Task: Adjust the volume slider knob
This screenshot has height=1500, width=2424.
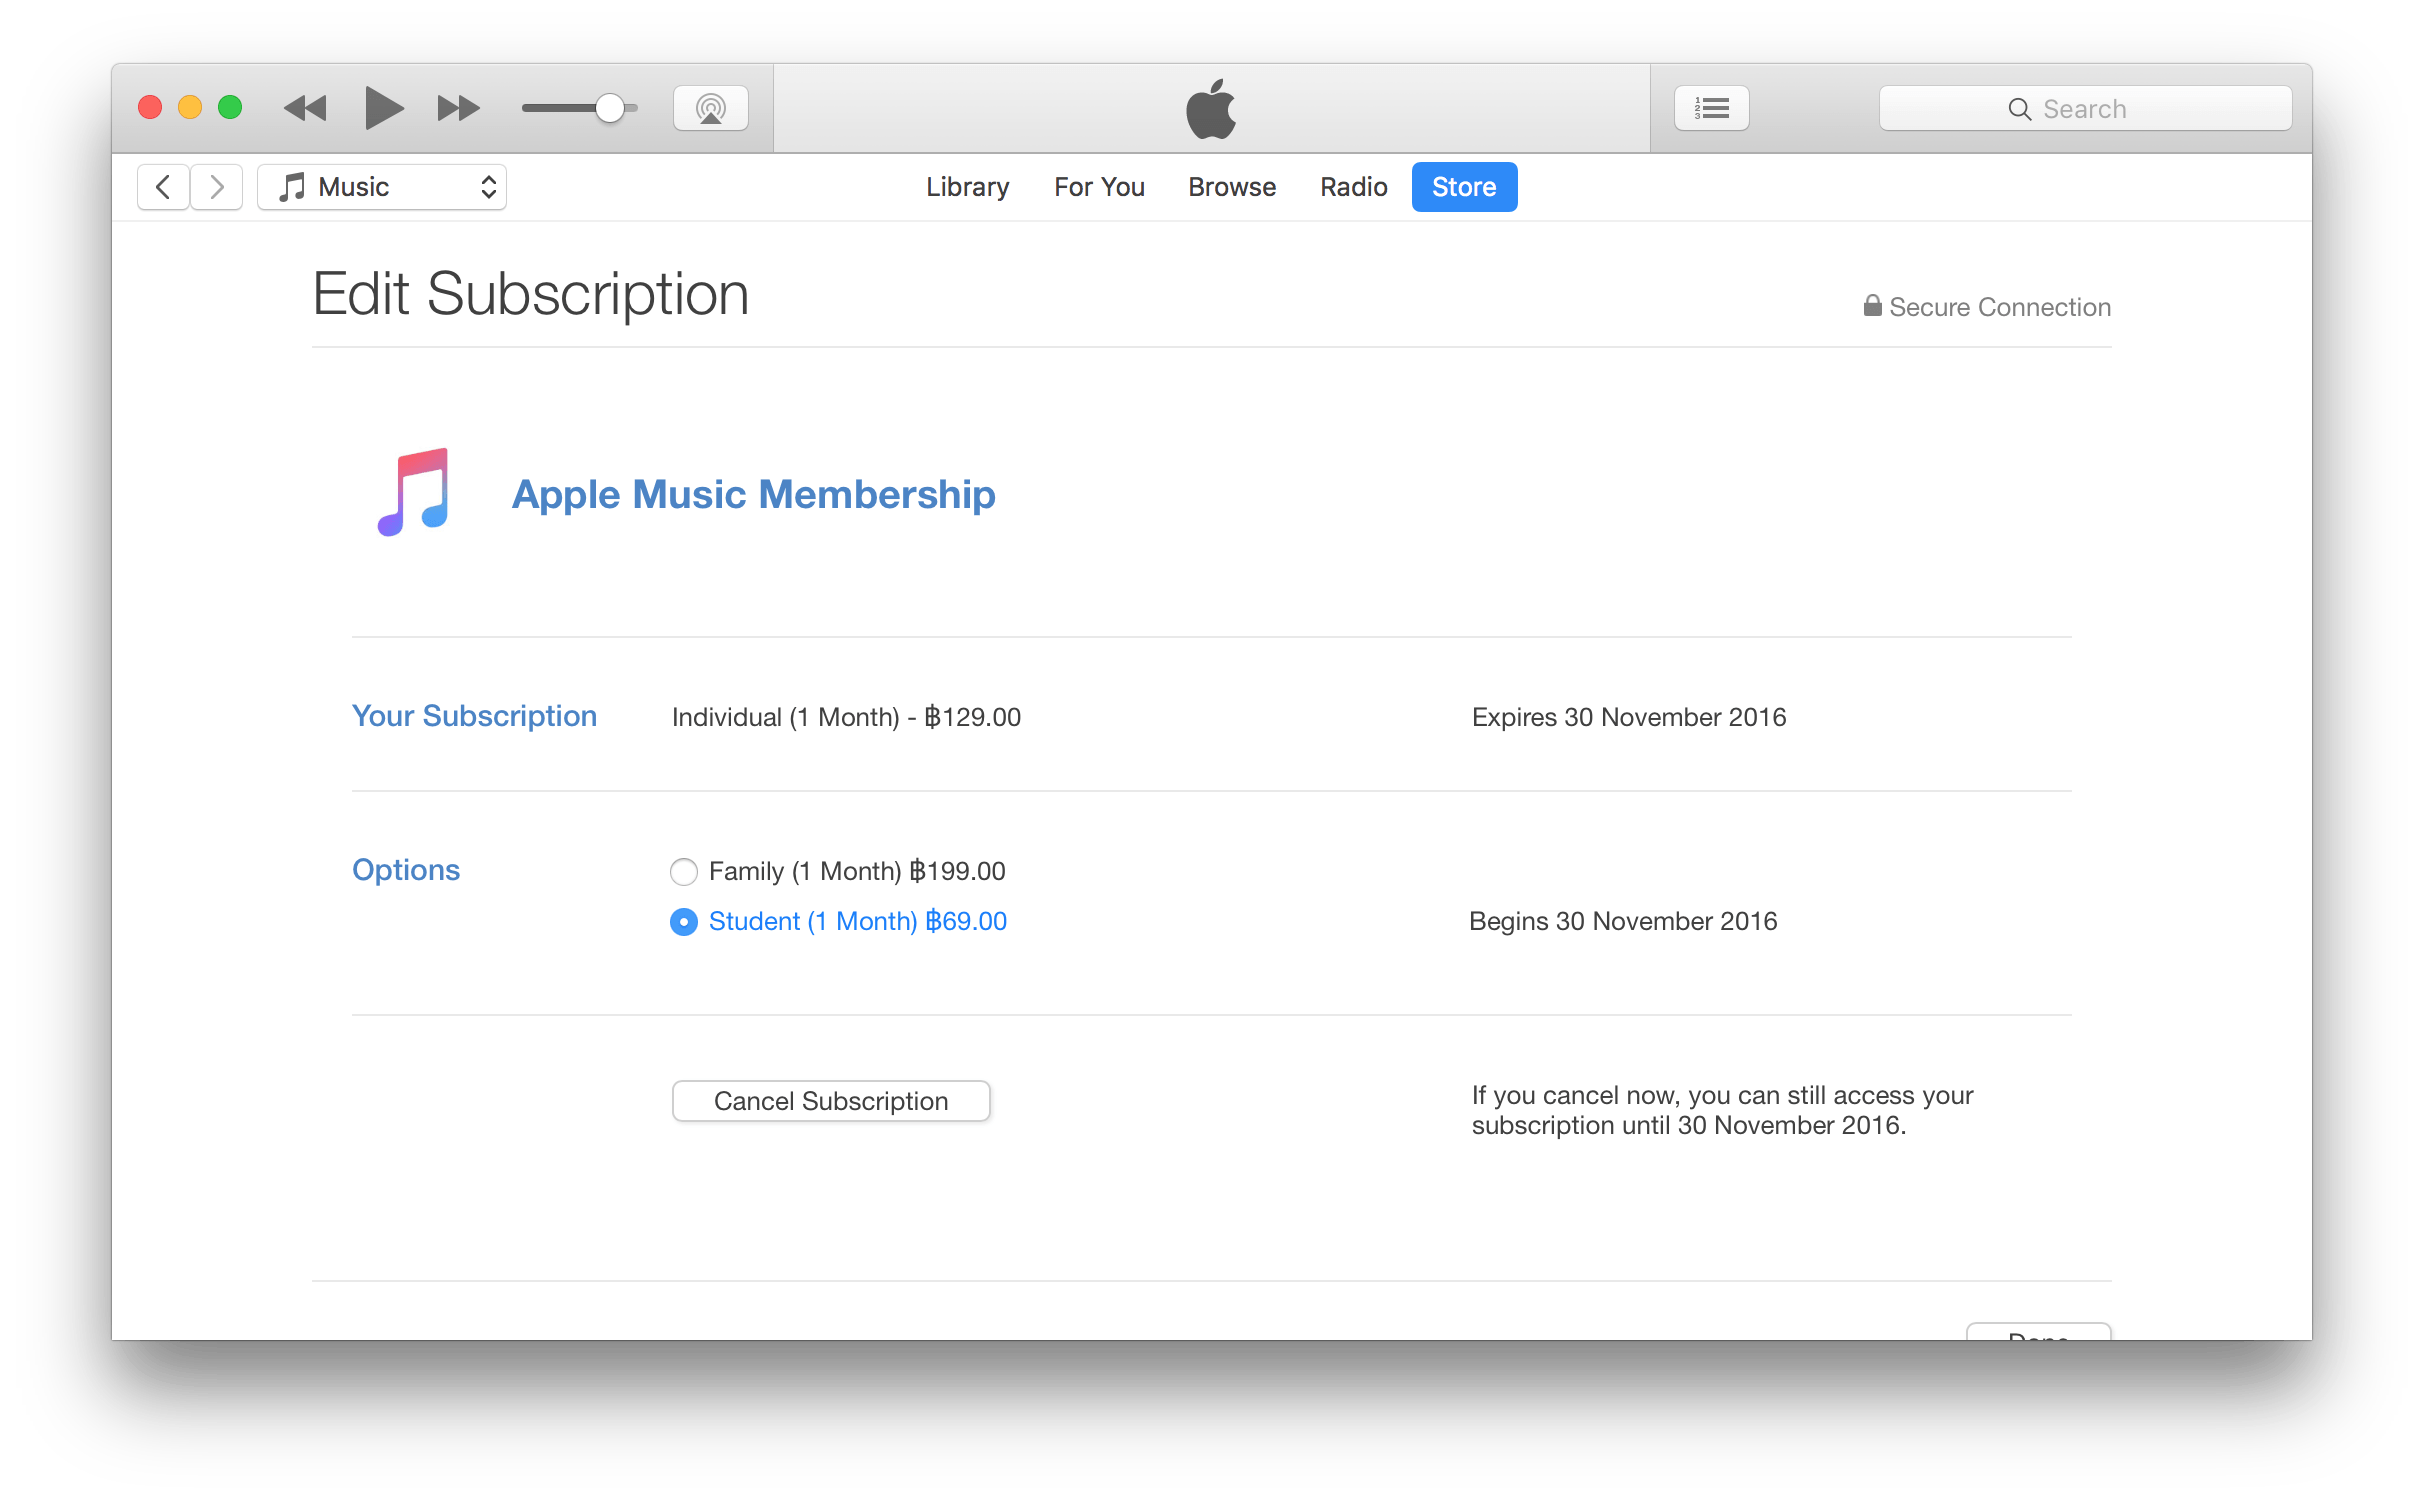Action: click(609, 108)
